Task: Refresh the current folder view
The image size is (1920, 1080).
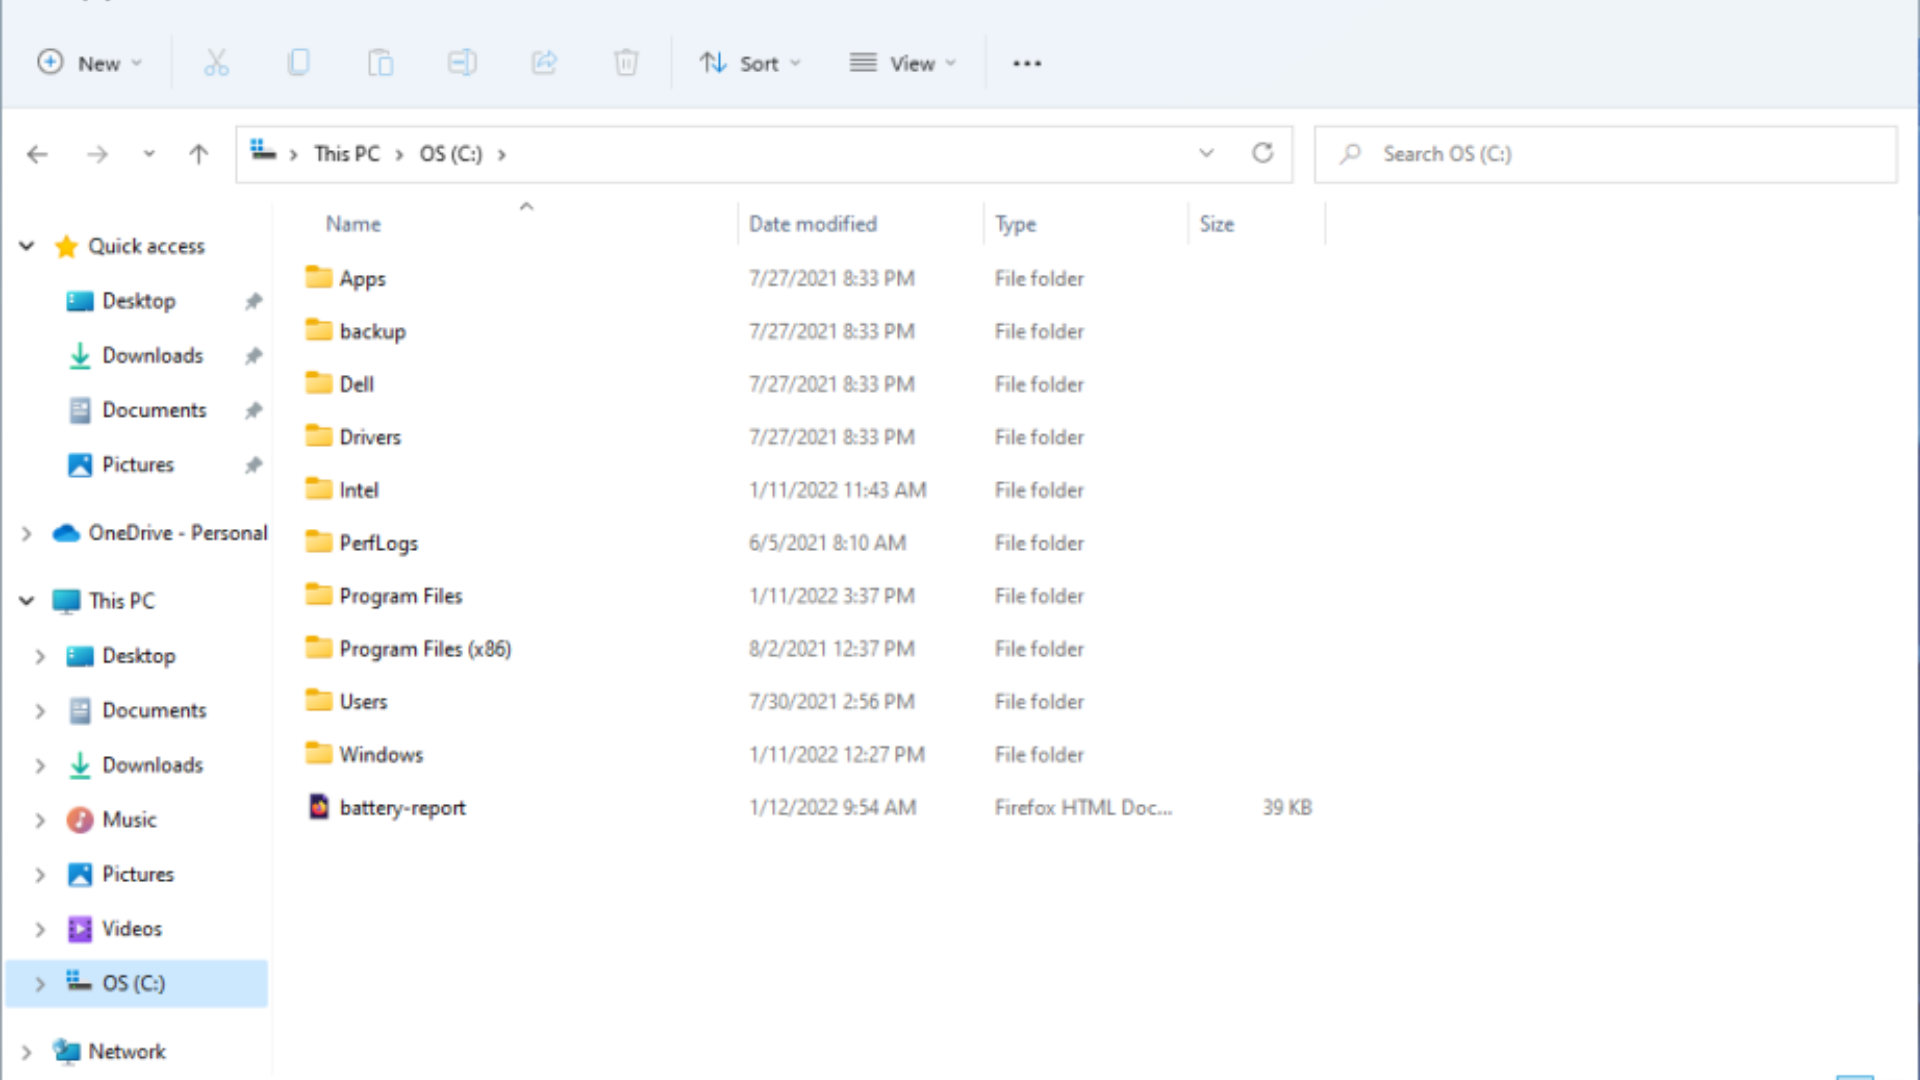Action: click(1262, 153)
